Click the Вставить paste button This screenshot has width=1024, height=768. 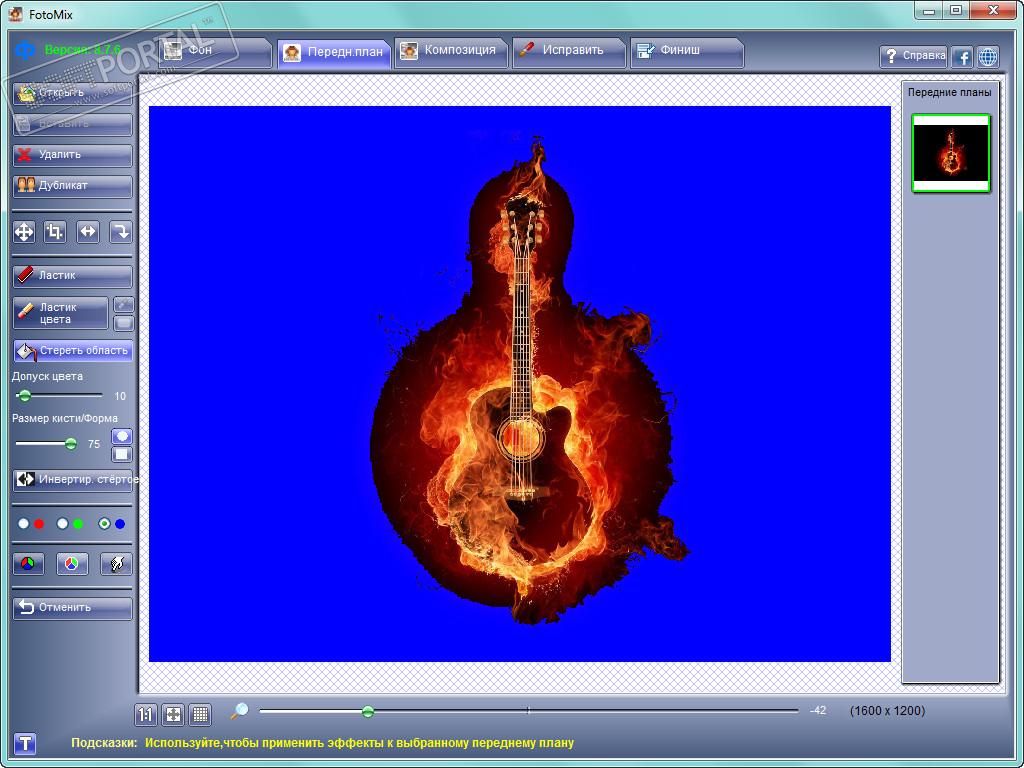[72, 123]
